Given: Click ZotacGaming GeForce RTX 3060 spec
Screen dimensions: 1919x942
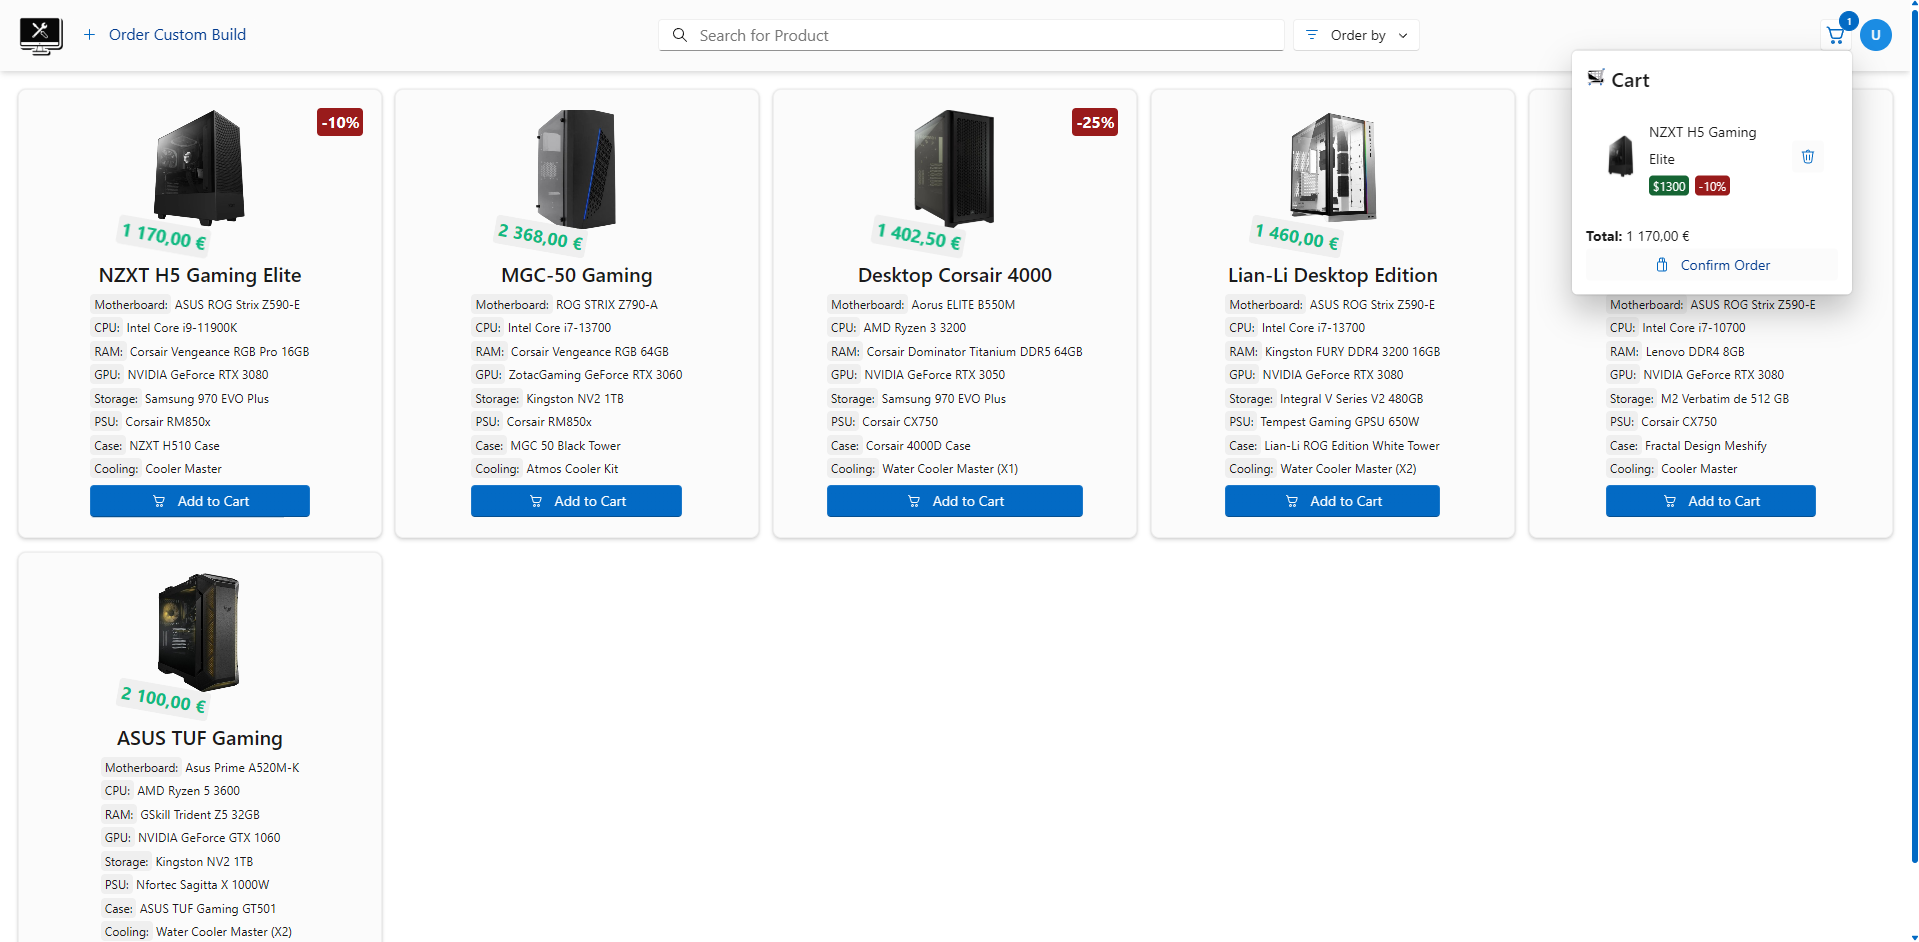Looking at the screenshot, I should pos(595,375).
